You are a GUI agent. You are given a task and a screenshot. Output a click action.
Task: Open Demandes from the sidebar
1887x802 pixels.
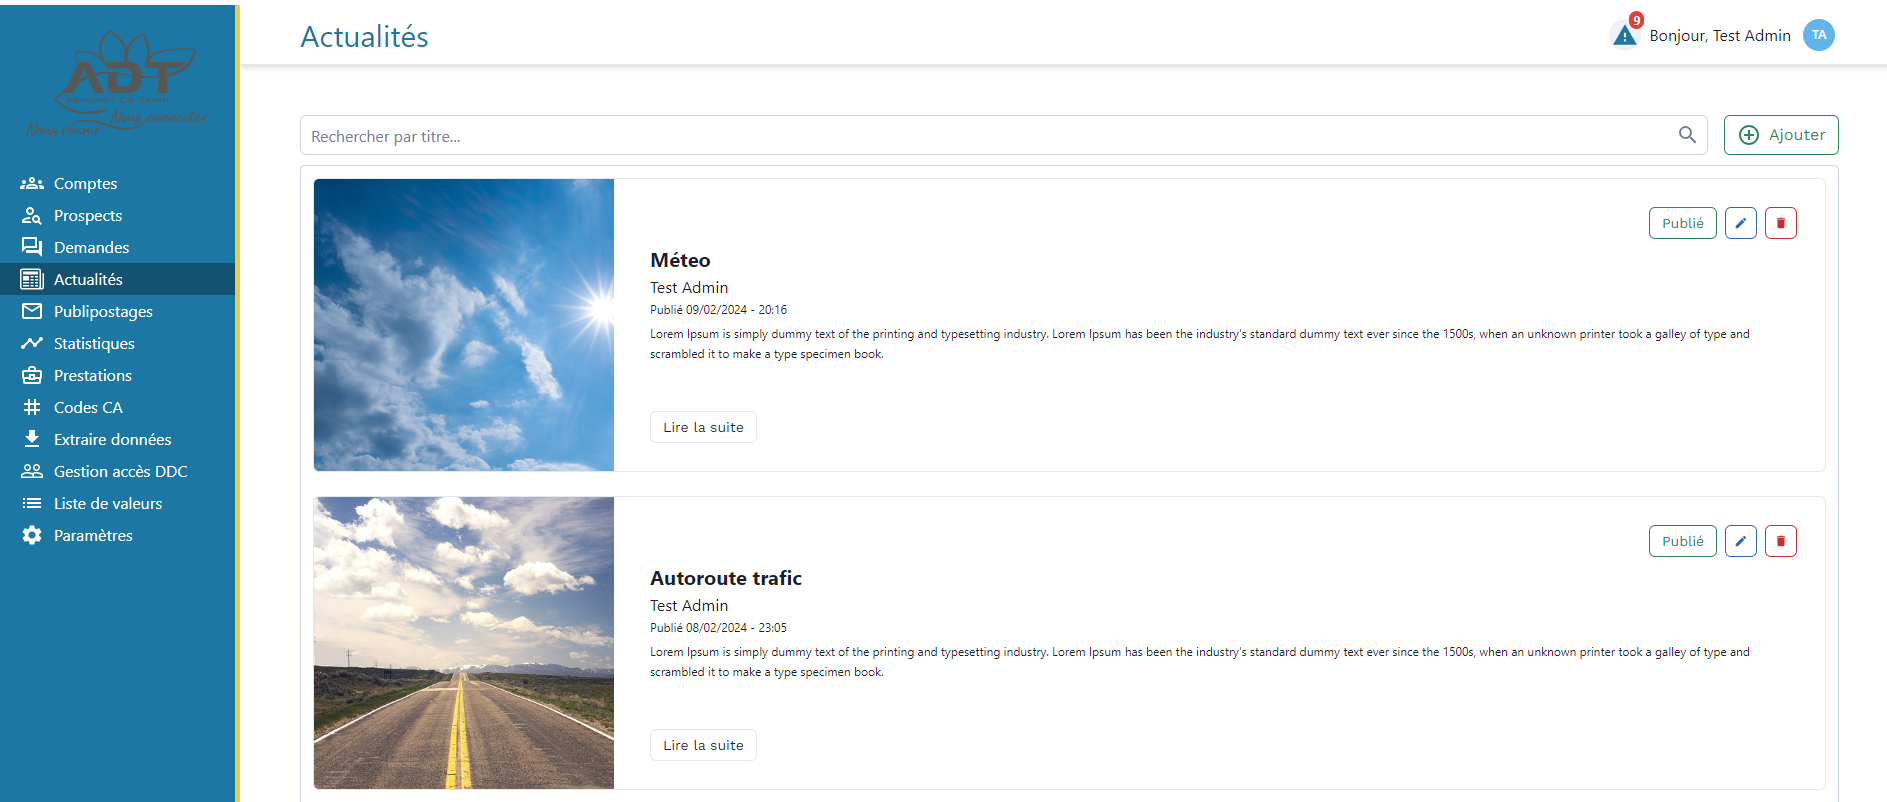(x=117, y=247)
